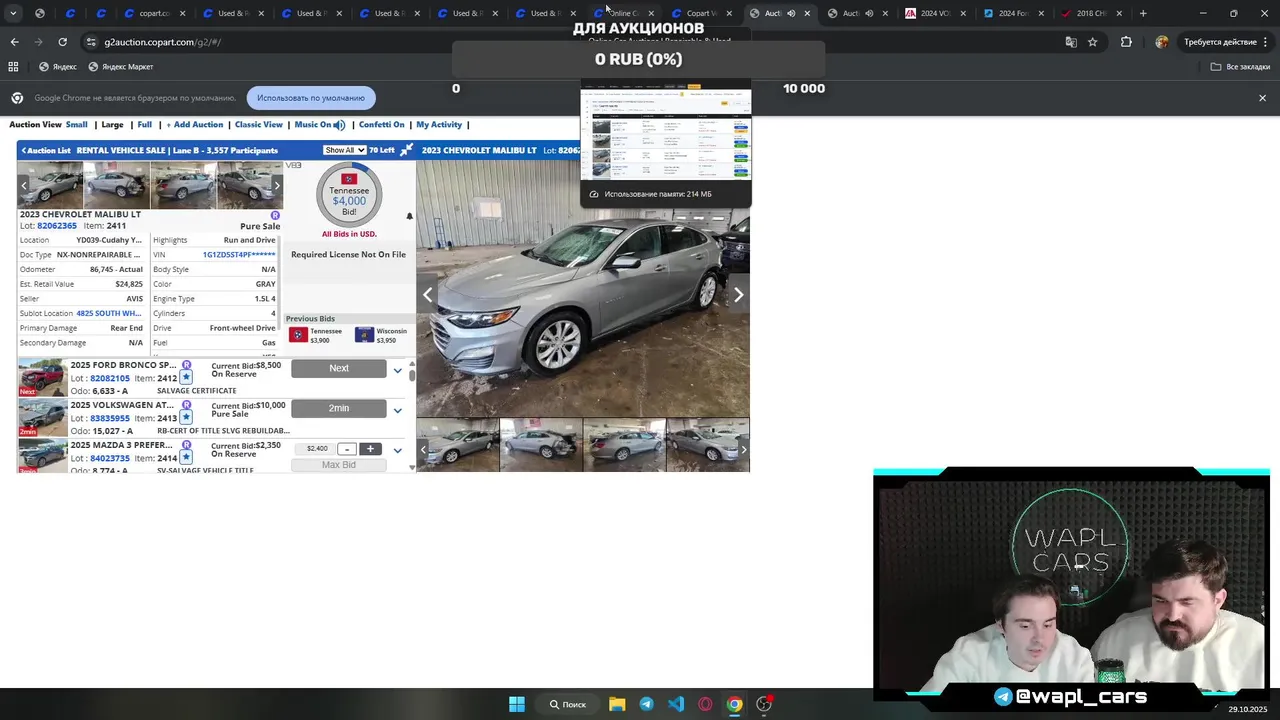Show next thumbnails in lot image strip

pos(277,185)
